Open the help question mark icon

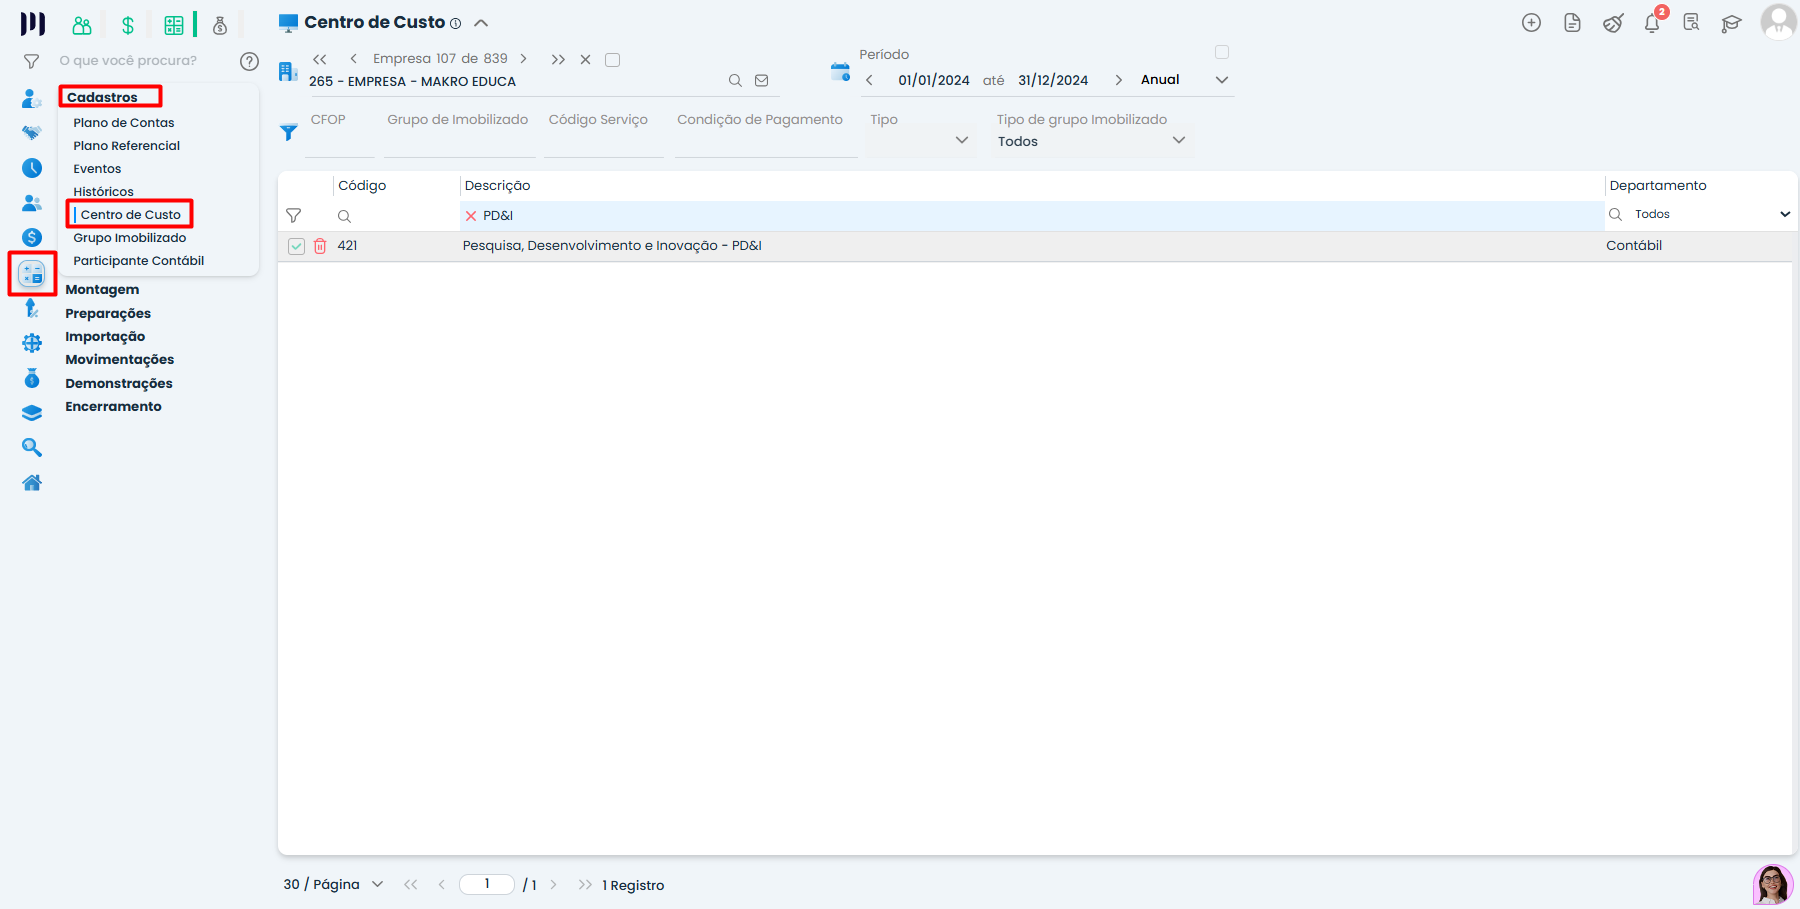click(250, 61)
